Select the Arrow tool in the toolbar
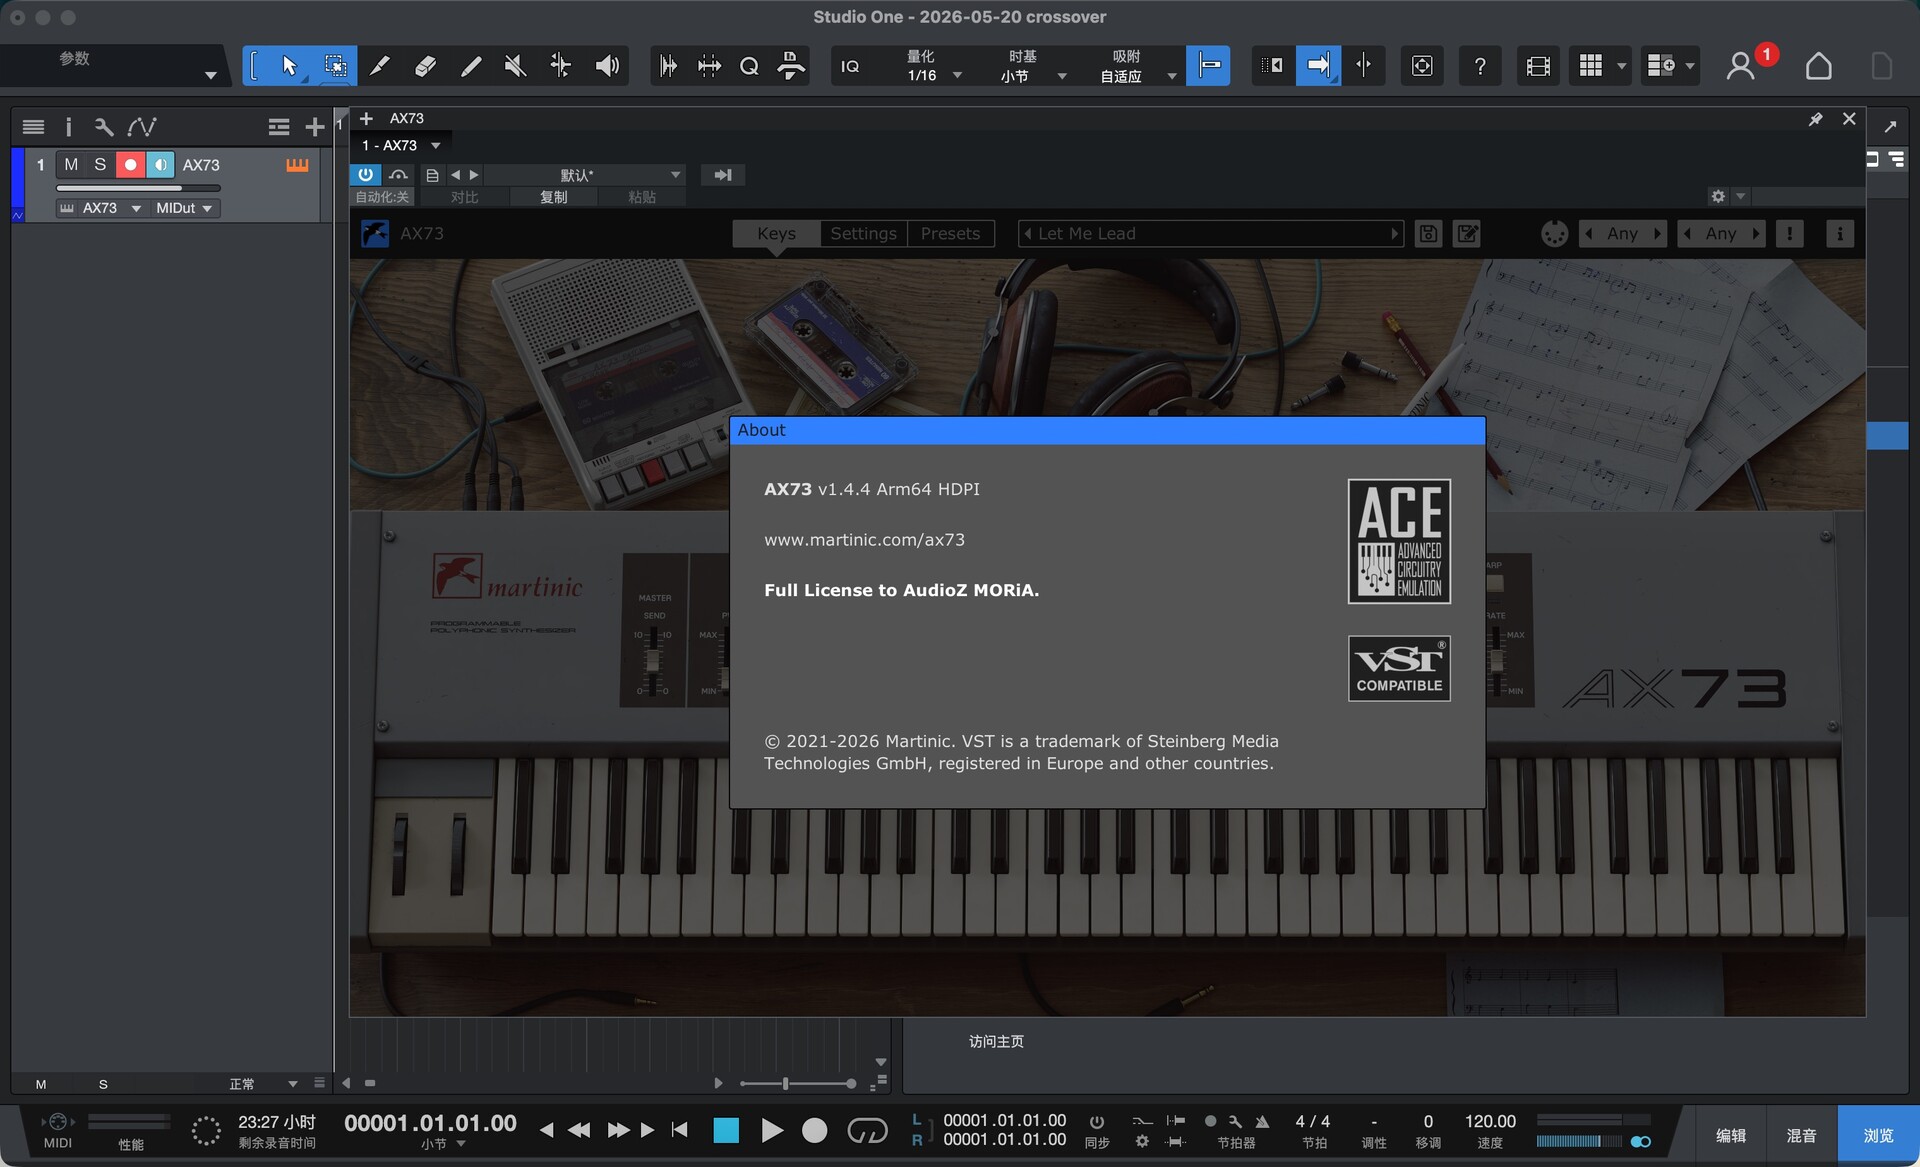Image resolution: width=1920 pixels, height=1167 pixels. 289,66
